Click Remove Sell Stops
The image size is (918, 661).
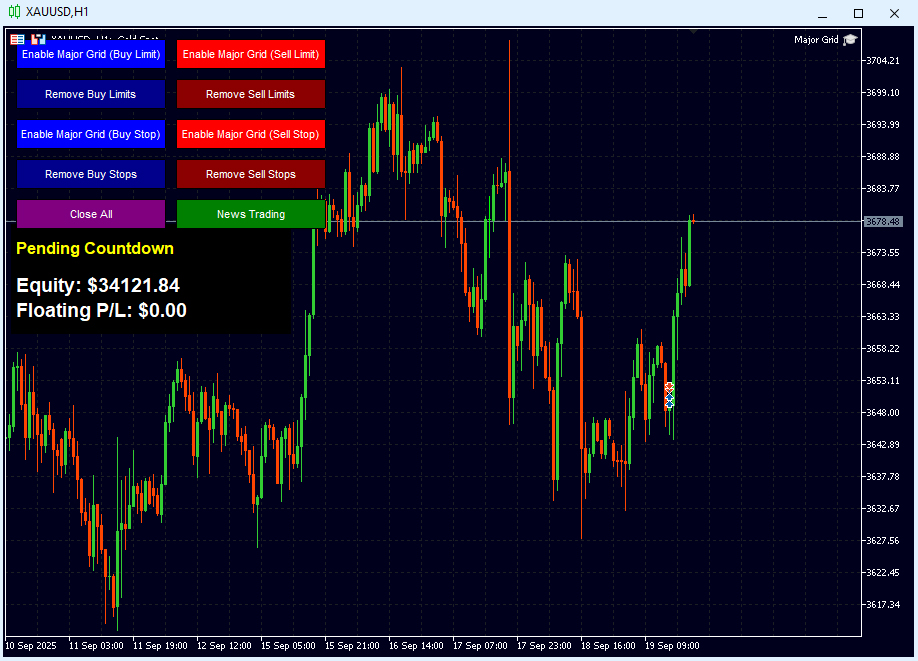click(x=251, y=174)
